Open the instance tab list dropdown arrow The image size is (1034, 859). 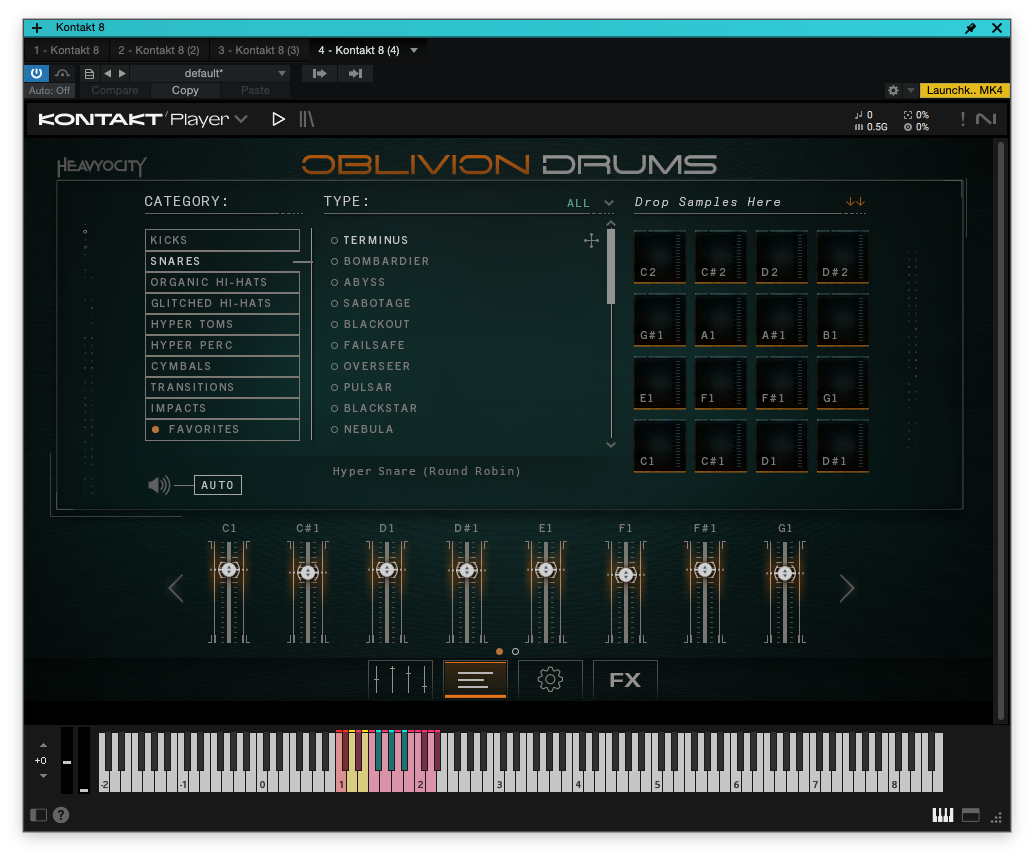coord(414,50)
